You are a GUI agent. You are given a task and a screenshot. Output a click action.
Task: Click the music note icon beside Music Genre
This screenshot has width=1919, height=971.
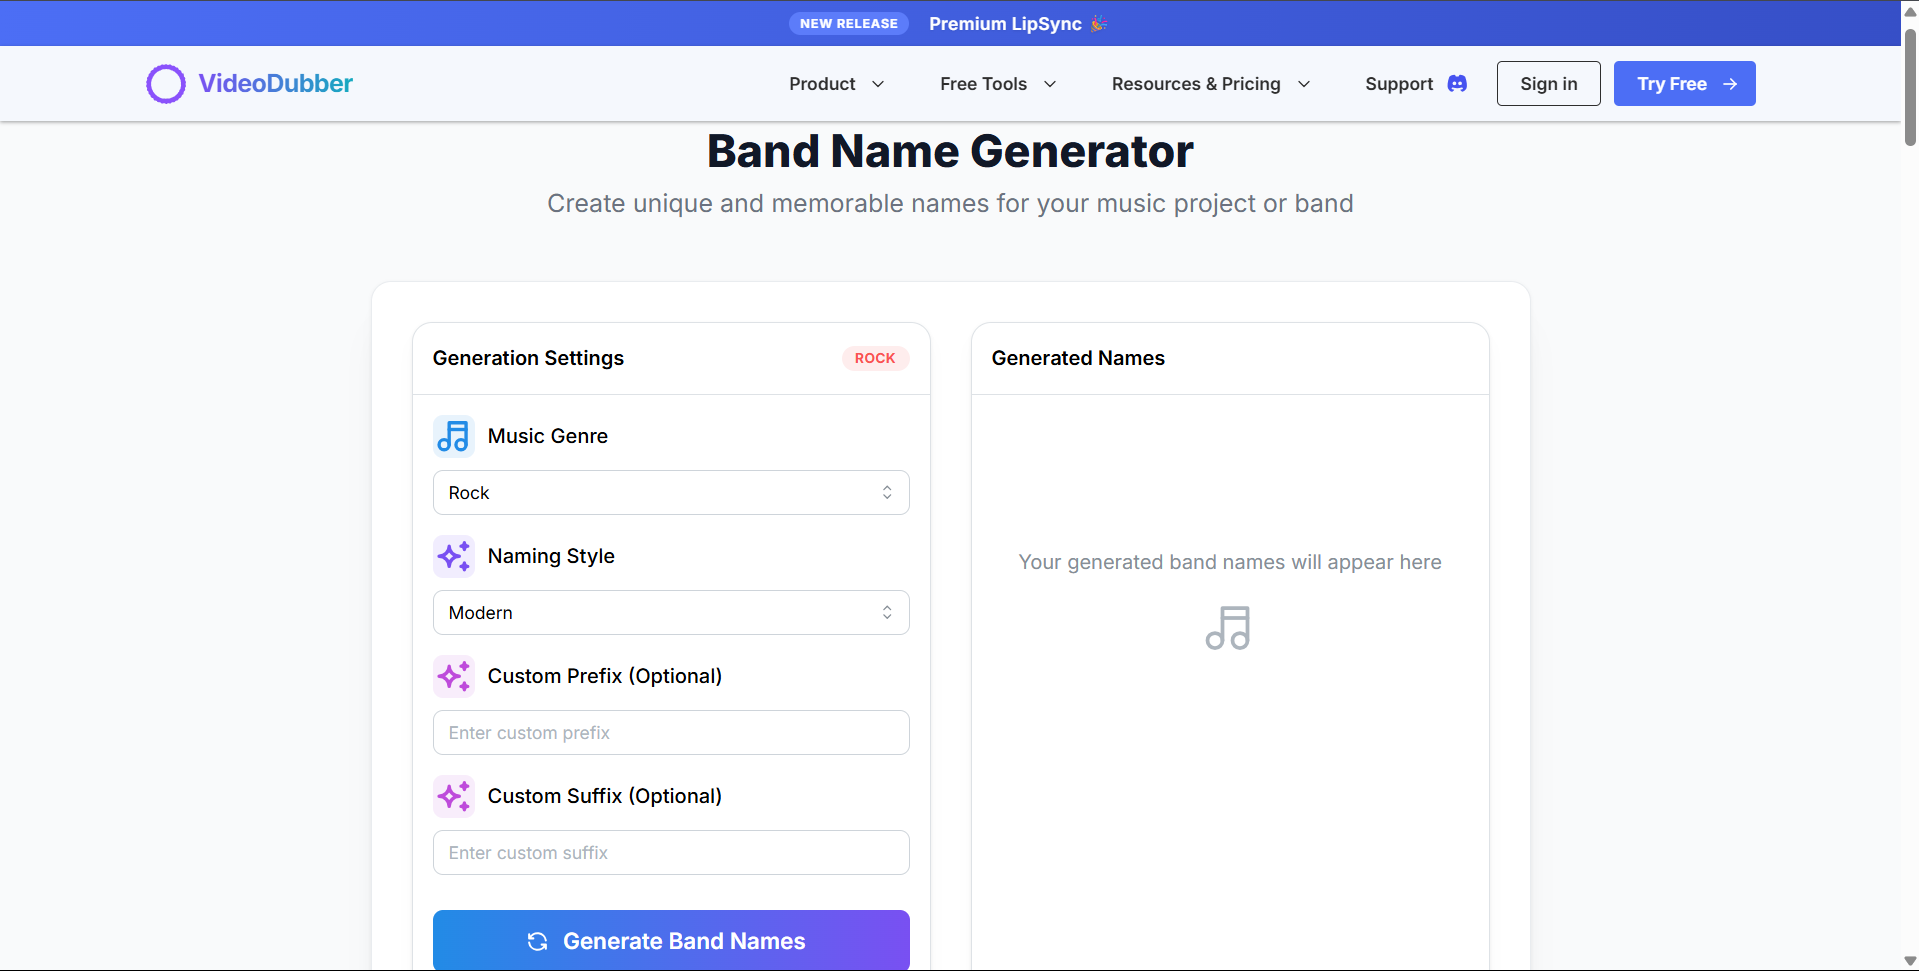[x=453, y=436]
